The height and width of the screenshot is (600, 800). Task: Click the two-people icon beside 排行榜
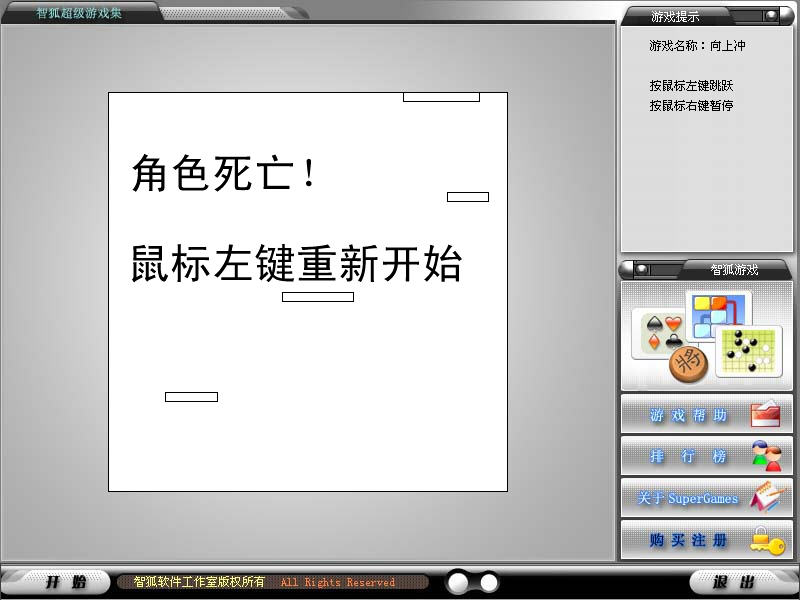[766, 456]
